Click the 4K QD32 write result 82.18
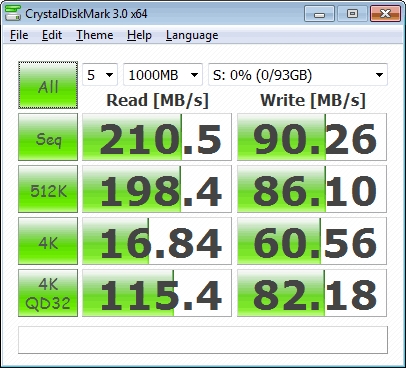Screen dimensions: 406x368 click(x=312, y=293)
